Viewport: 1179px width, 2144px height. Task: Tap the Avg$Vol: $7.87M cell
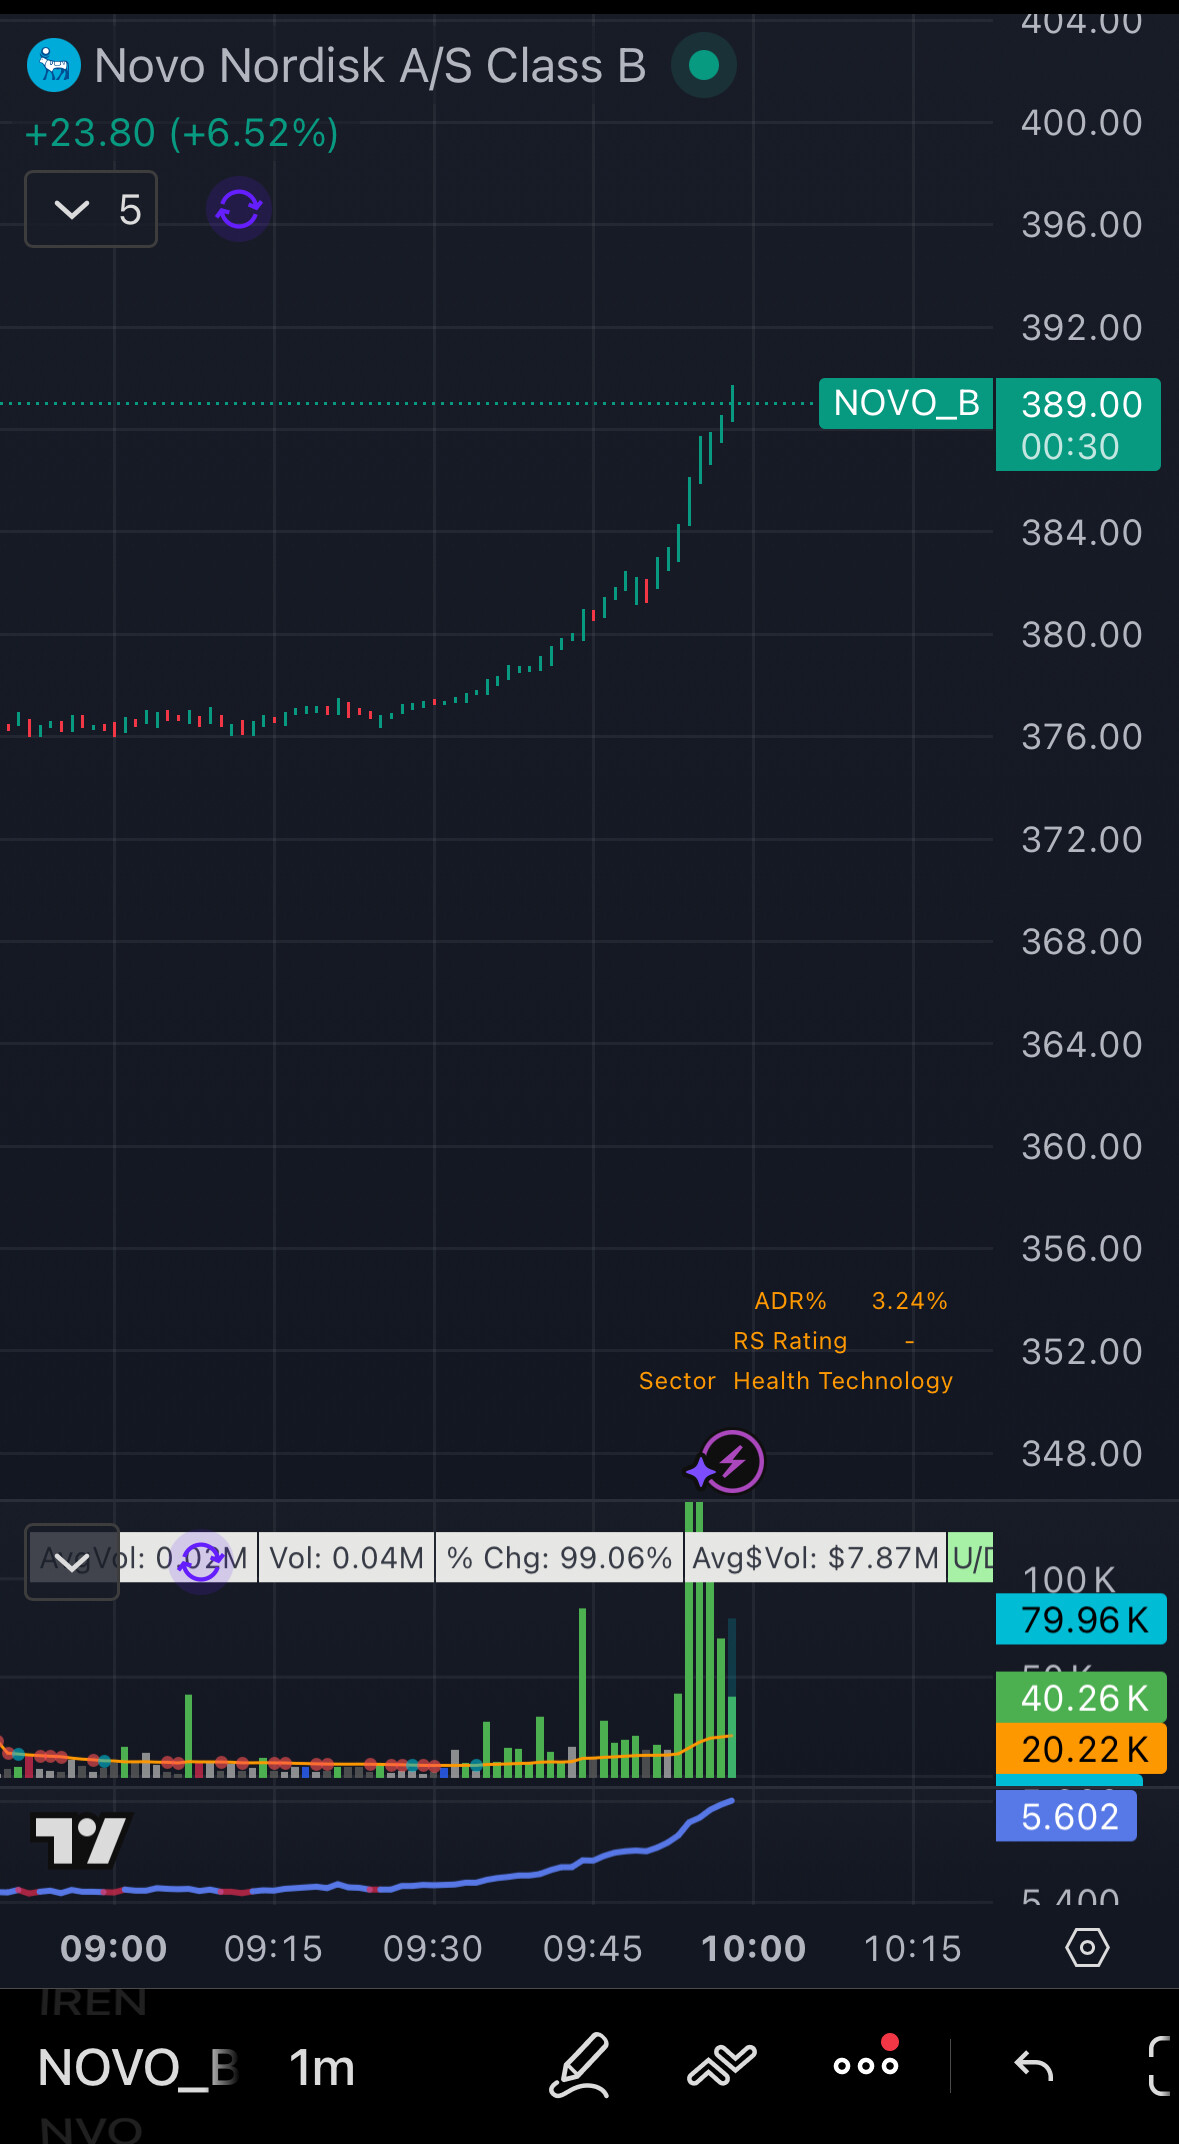815,1558
